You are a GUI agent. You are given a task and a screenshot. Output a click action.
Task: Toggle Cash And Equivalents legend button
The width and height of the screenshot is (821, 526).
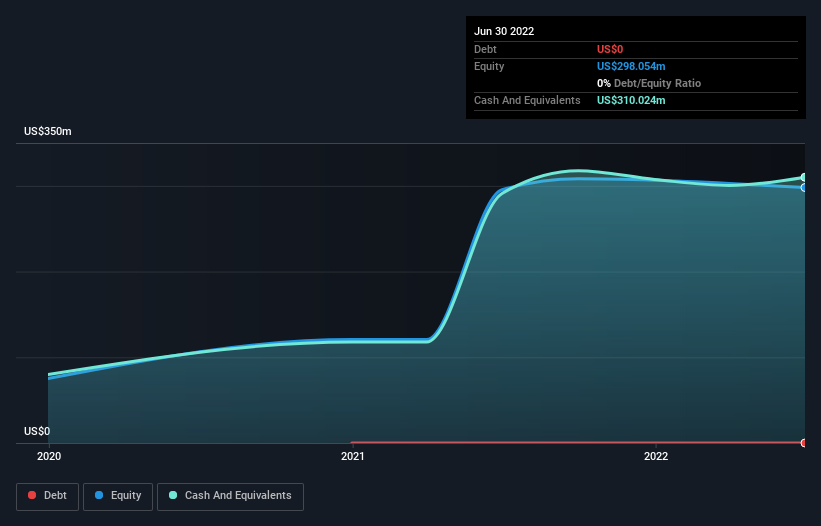(x=230, y=496)
